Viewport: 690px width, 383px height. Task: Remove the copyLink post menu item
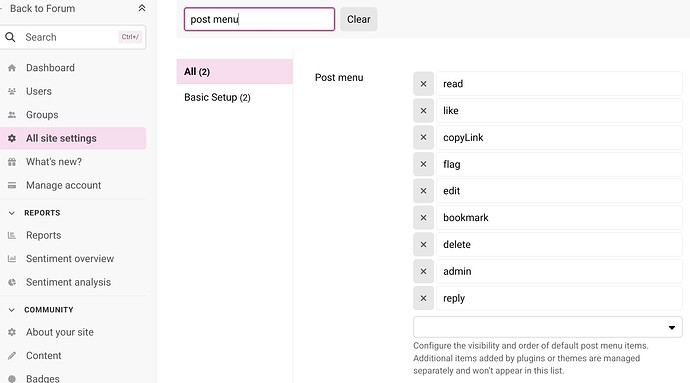423,137
